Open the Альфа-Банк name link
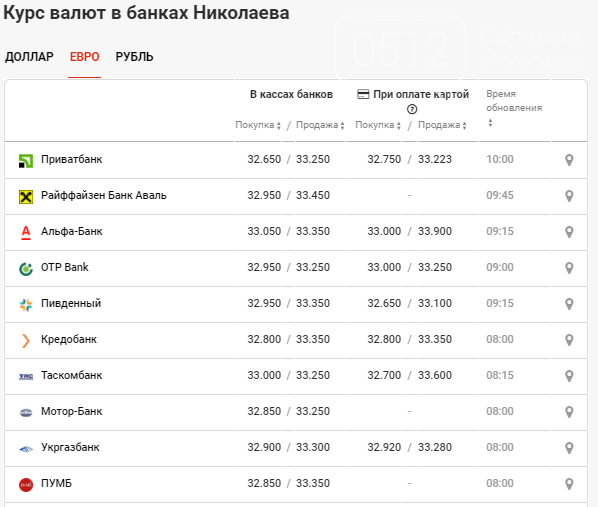Viewport: 598px width, 507px height. 72,231
